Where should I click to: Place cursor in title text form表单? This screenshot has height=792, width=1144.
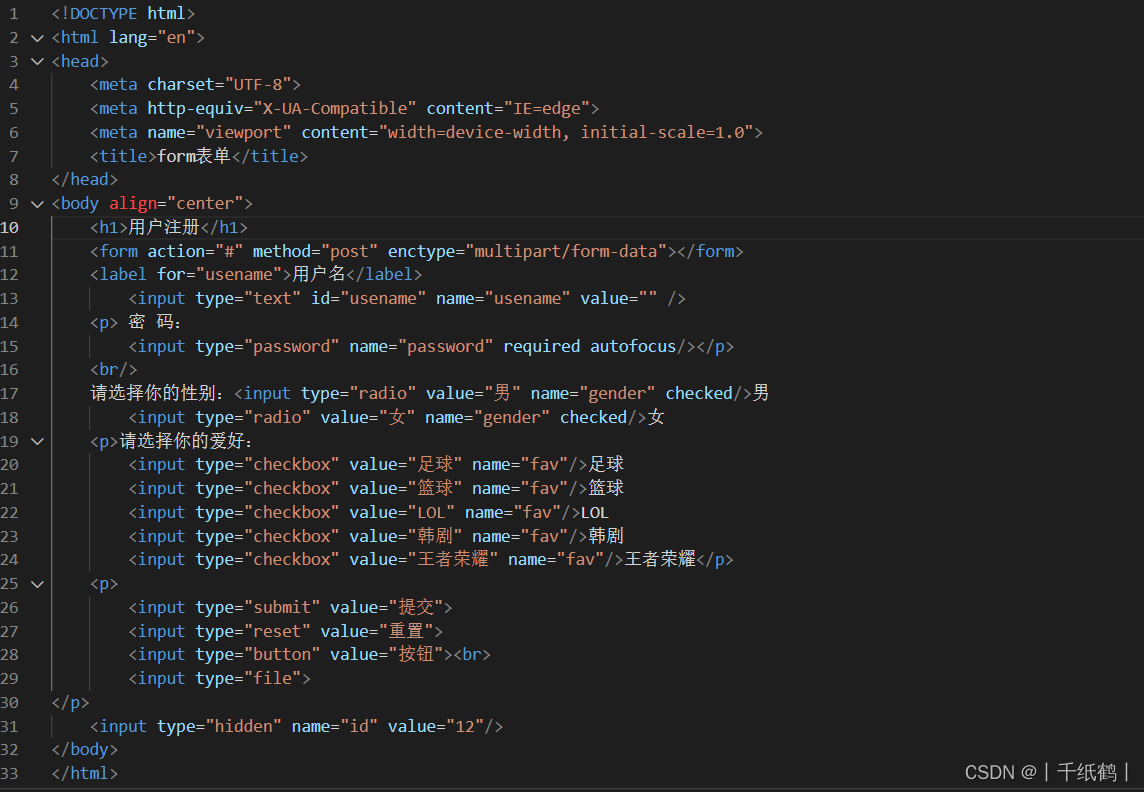coord(194,156)
